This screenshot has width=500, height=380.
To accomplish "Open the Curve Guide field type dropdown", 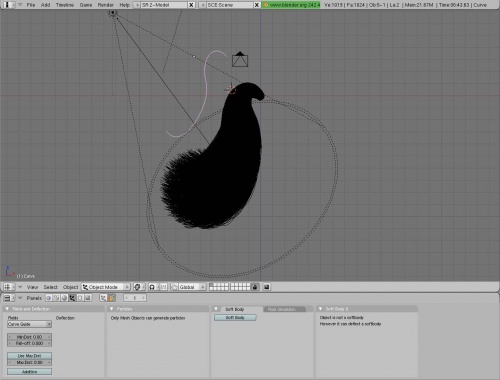I will point(29,324).
